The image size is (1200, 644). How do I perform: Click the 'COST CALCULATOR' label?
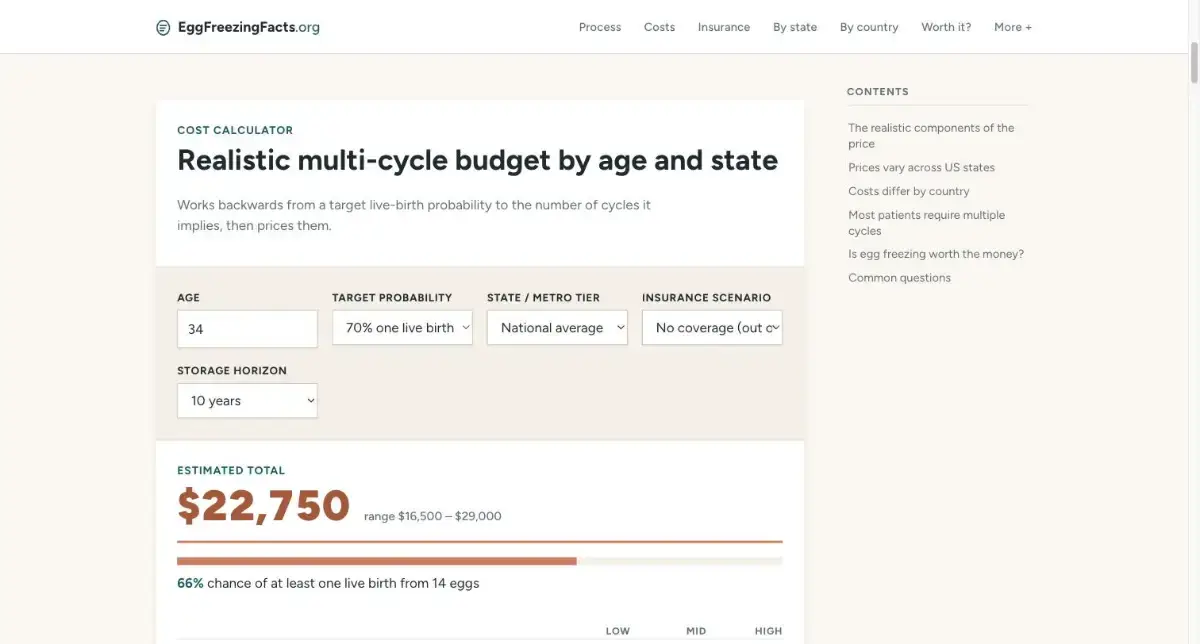pyautogui.click(x=235, y=130)
